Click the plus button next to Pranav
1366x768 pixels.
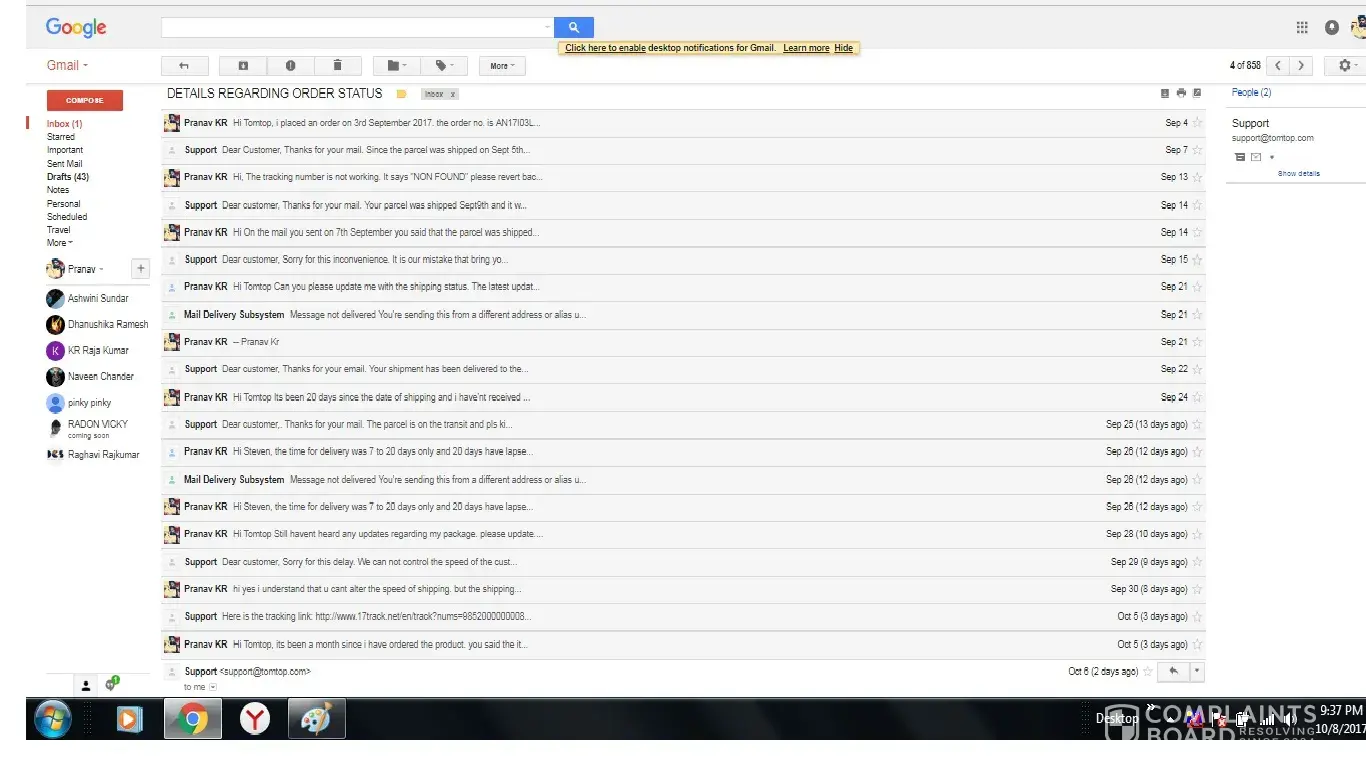141,269
